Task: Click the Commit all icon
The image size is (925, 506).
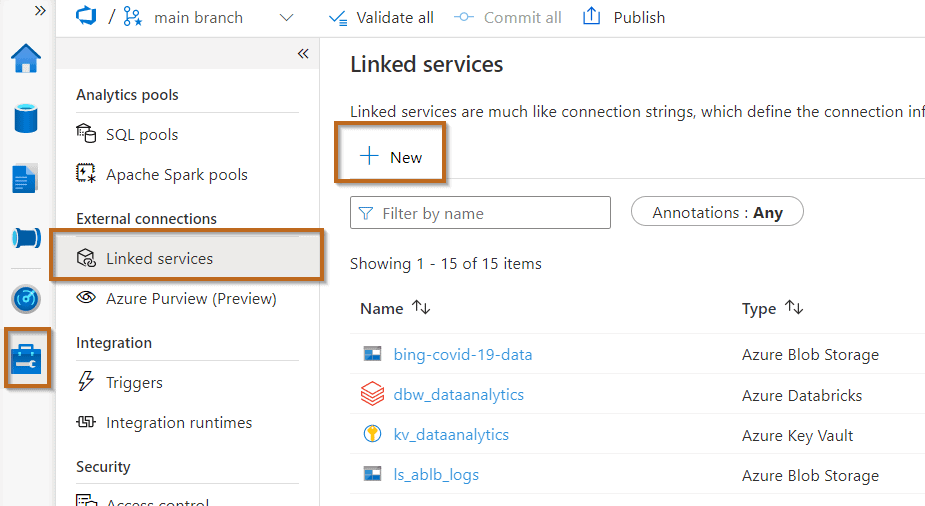Action: pyautogui.click(x=464, y=17)
